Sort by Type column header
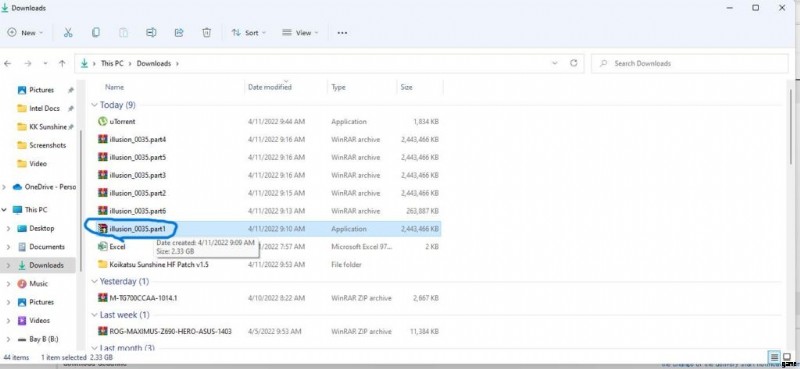The image size is (800, 369). pyautogui.click(x=338, y=87)
